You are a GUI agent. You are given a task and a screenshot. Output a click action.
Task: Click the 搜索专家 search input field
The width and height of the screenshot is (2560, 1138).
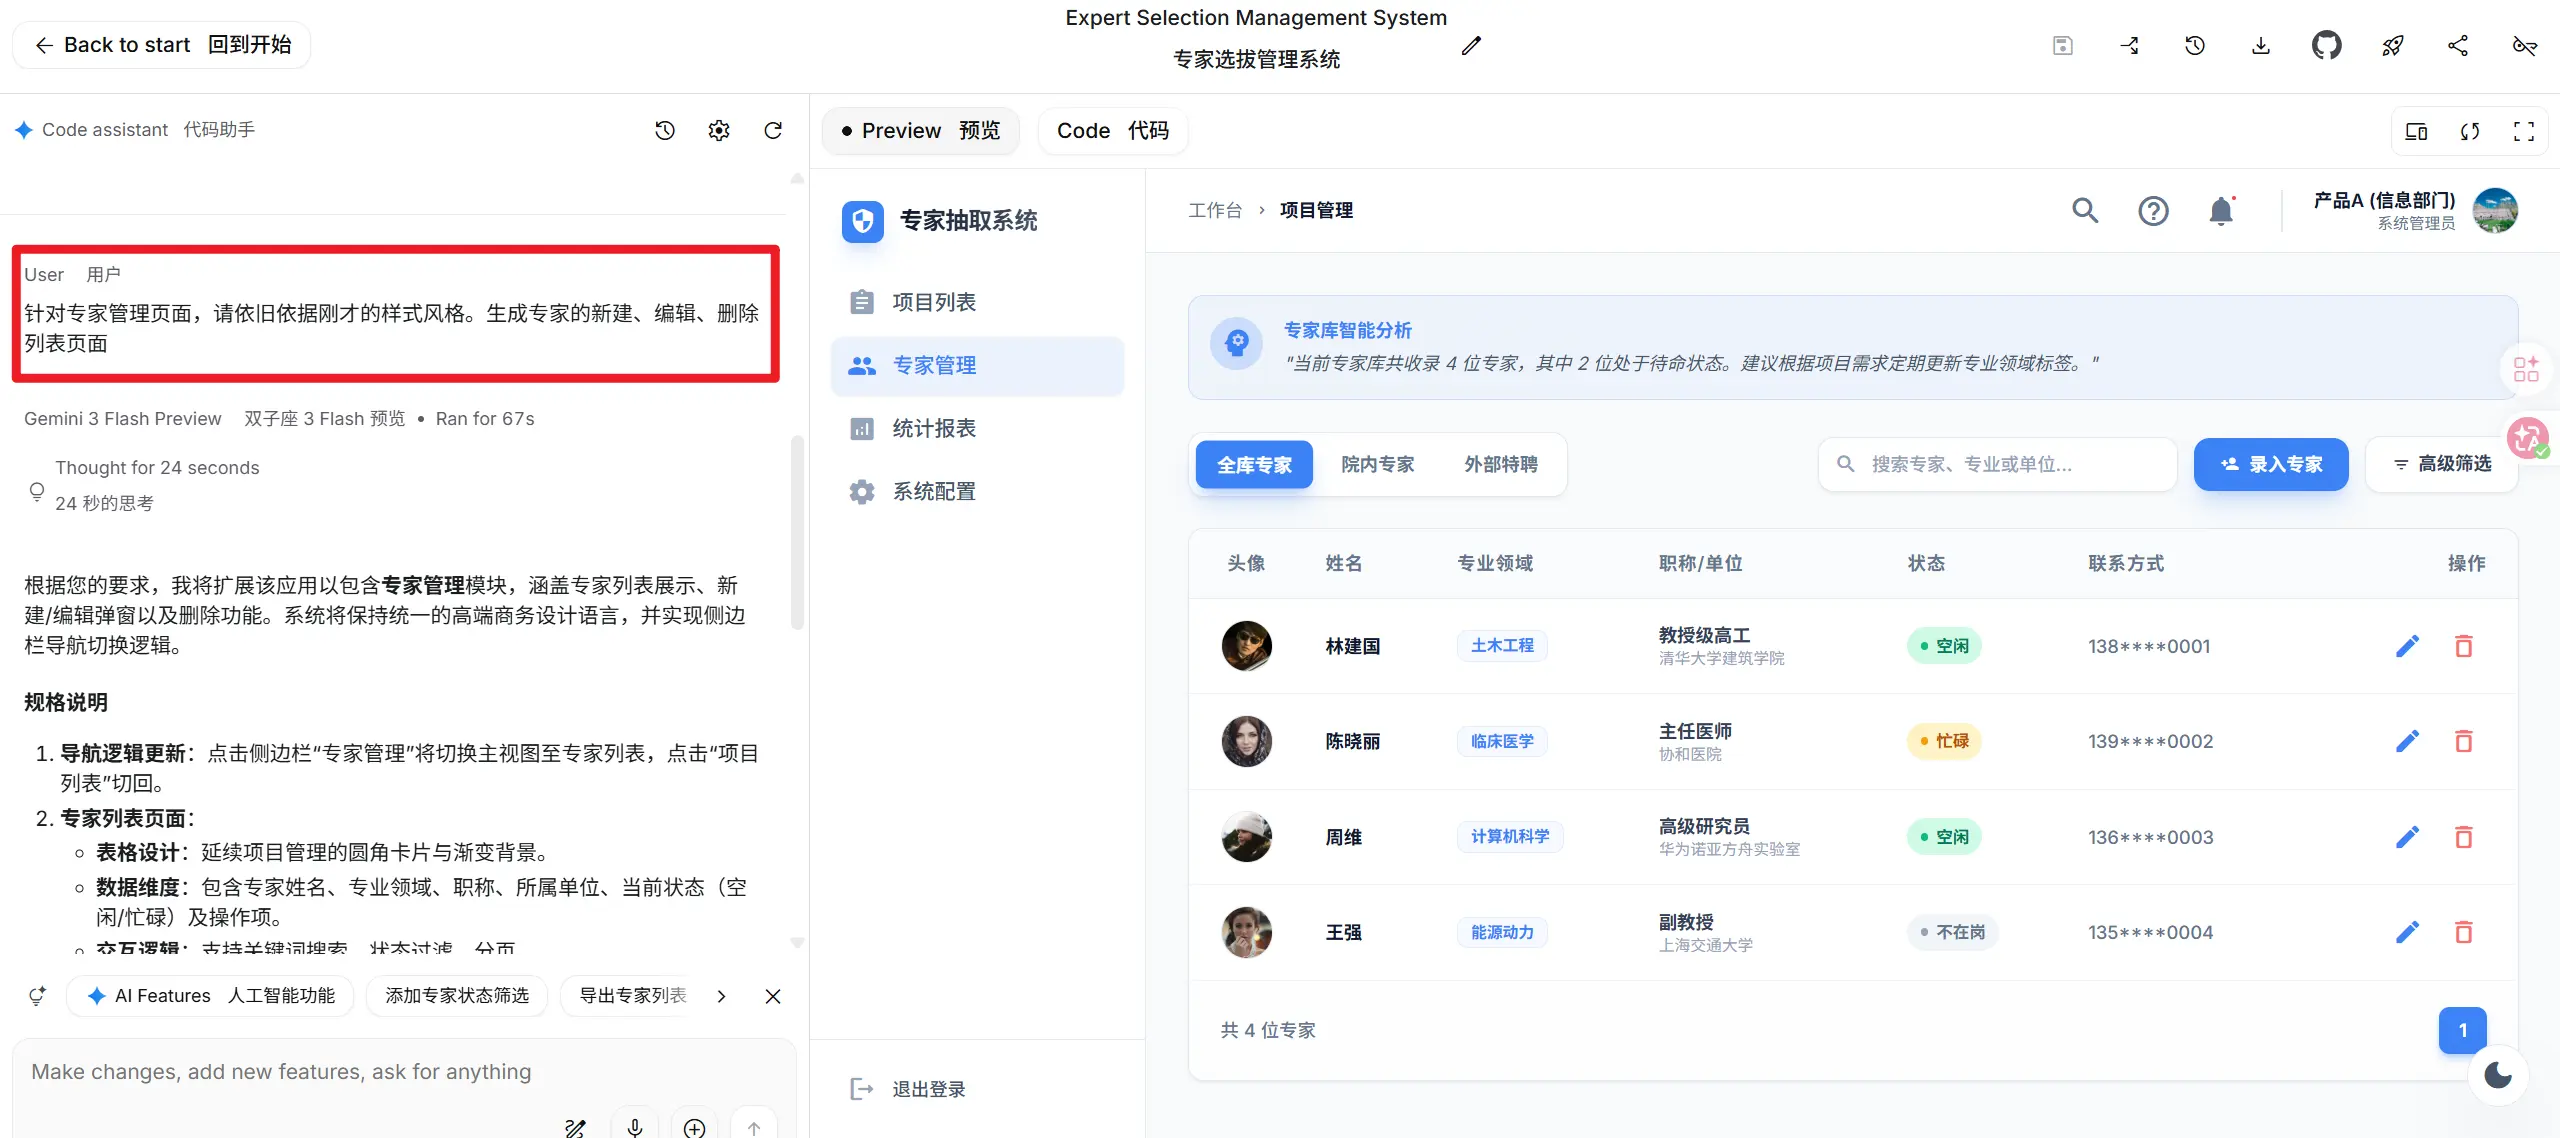pos(1996,464)
